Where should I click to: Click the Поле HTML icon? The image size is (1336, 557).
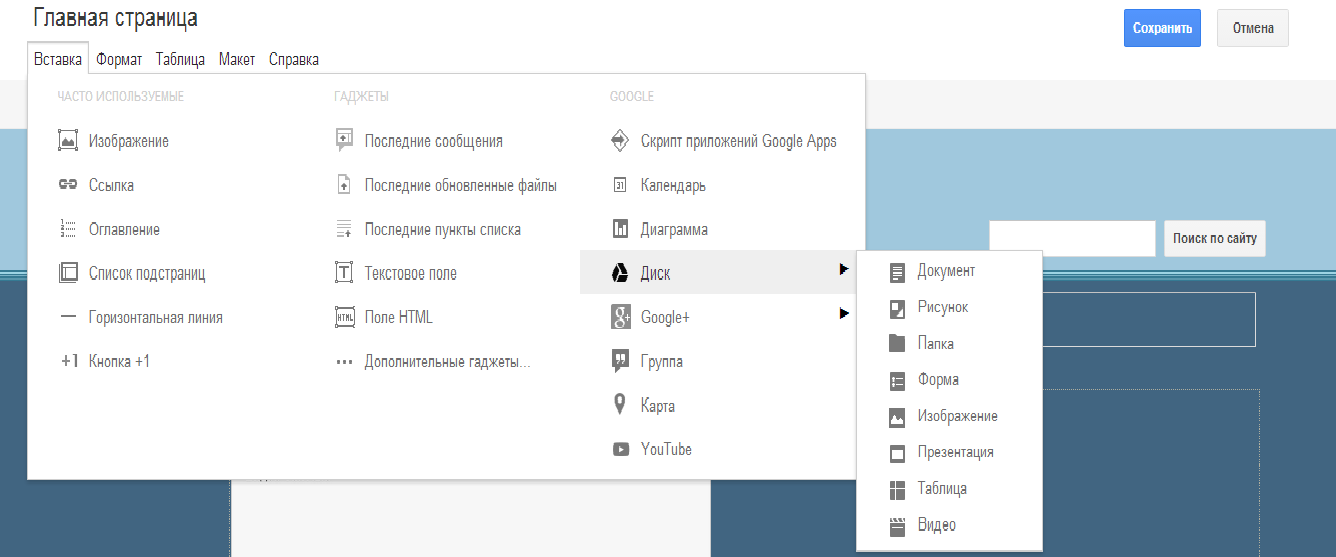coord(344,317)
